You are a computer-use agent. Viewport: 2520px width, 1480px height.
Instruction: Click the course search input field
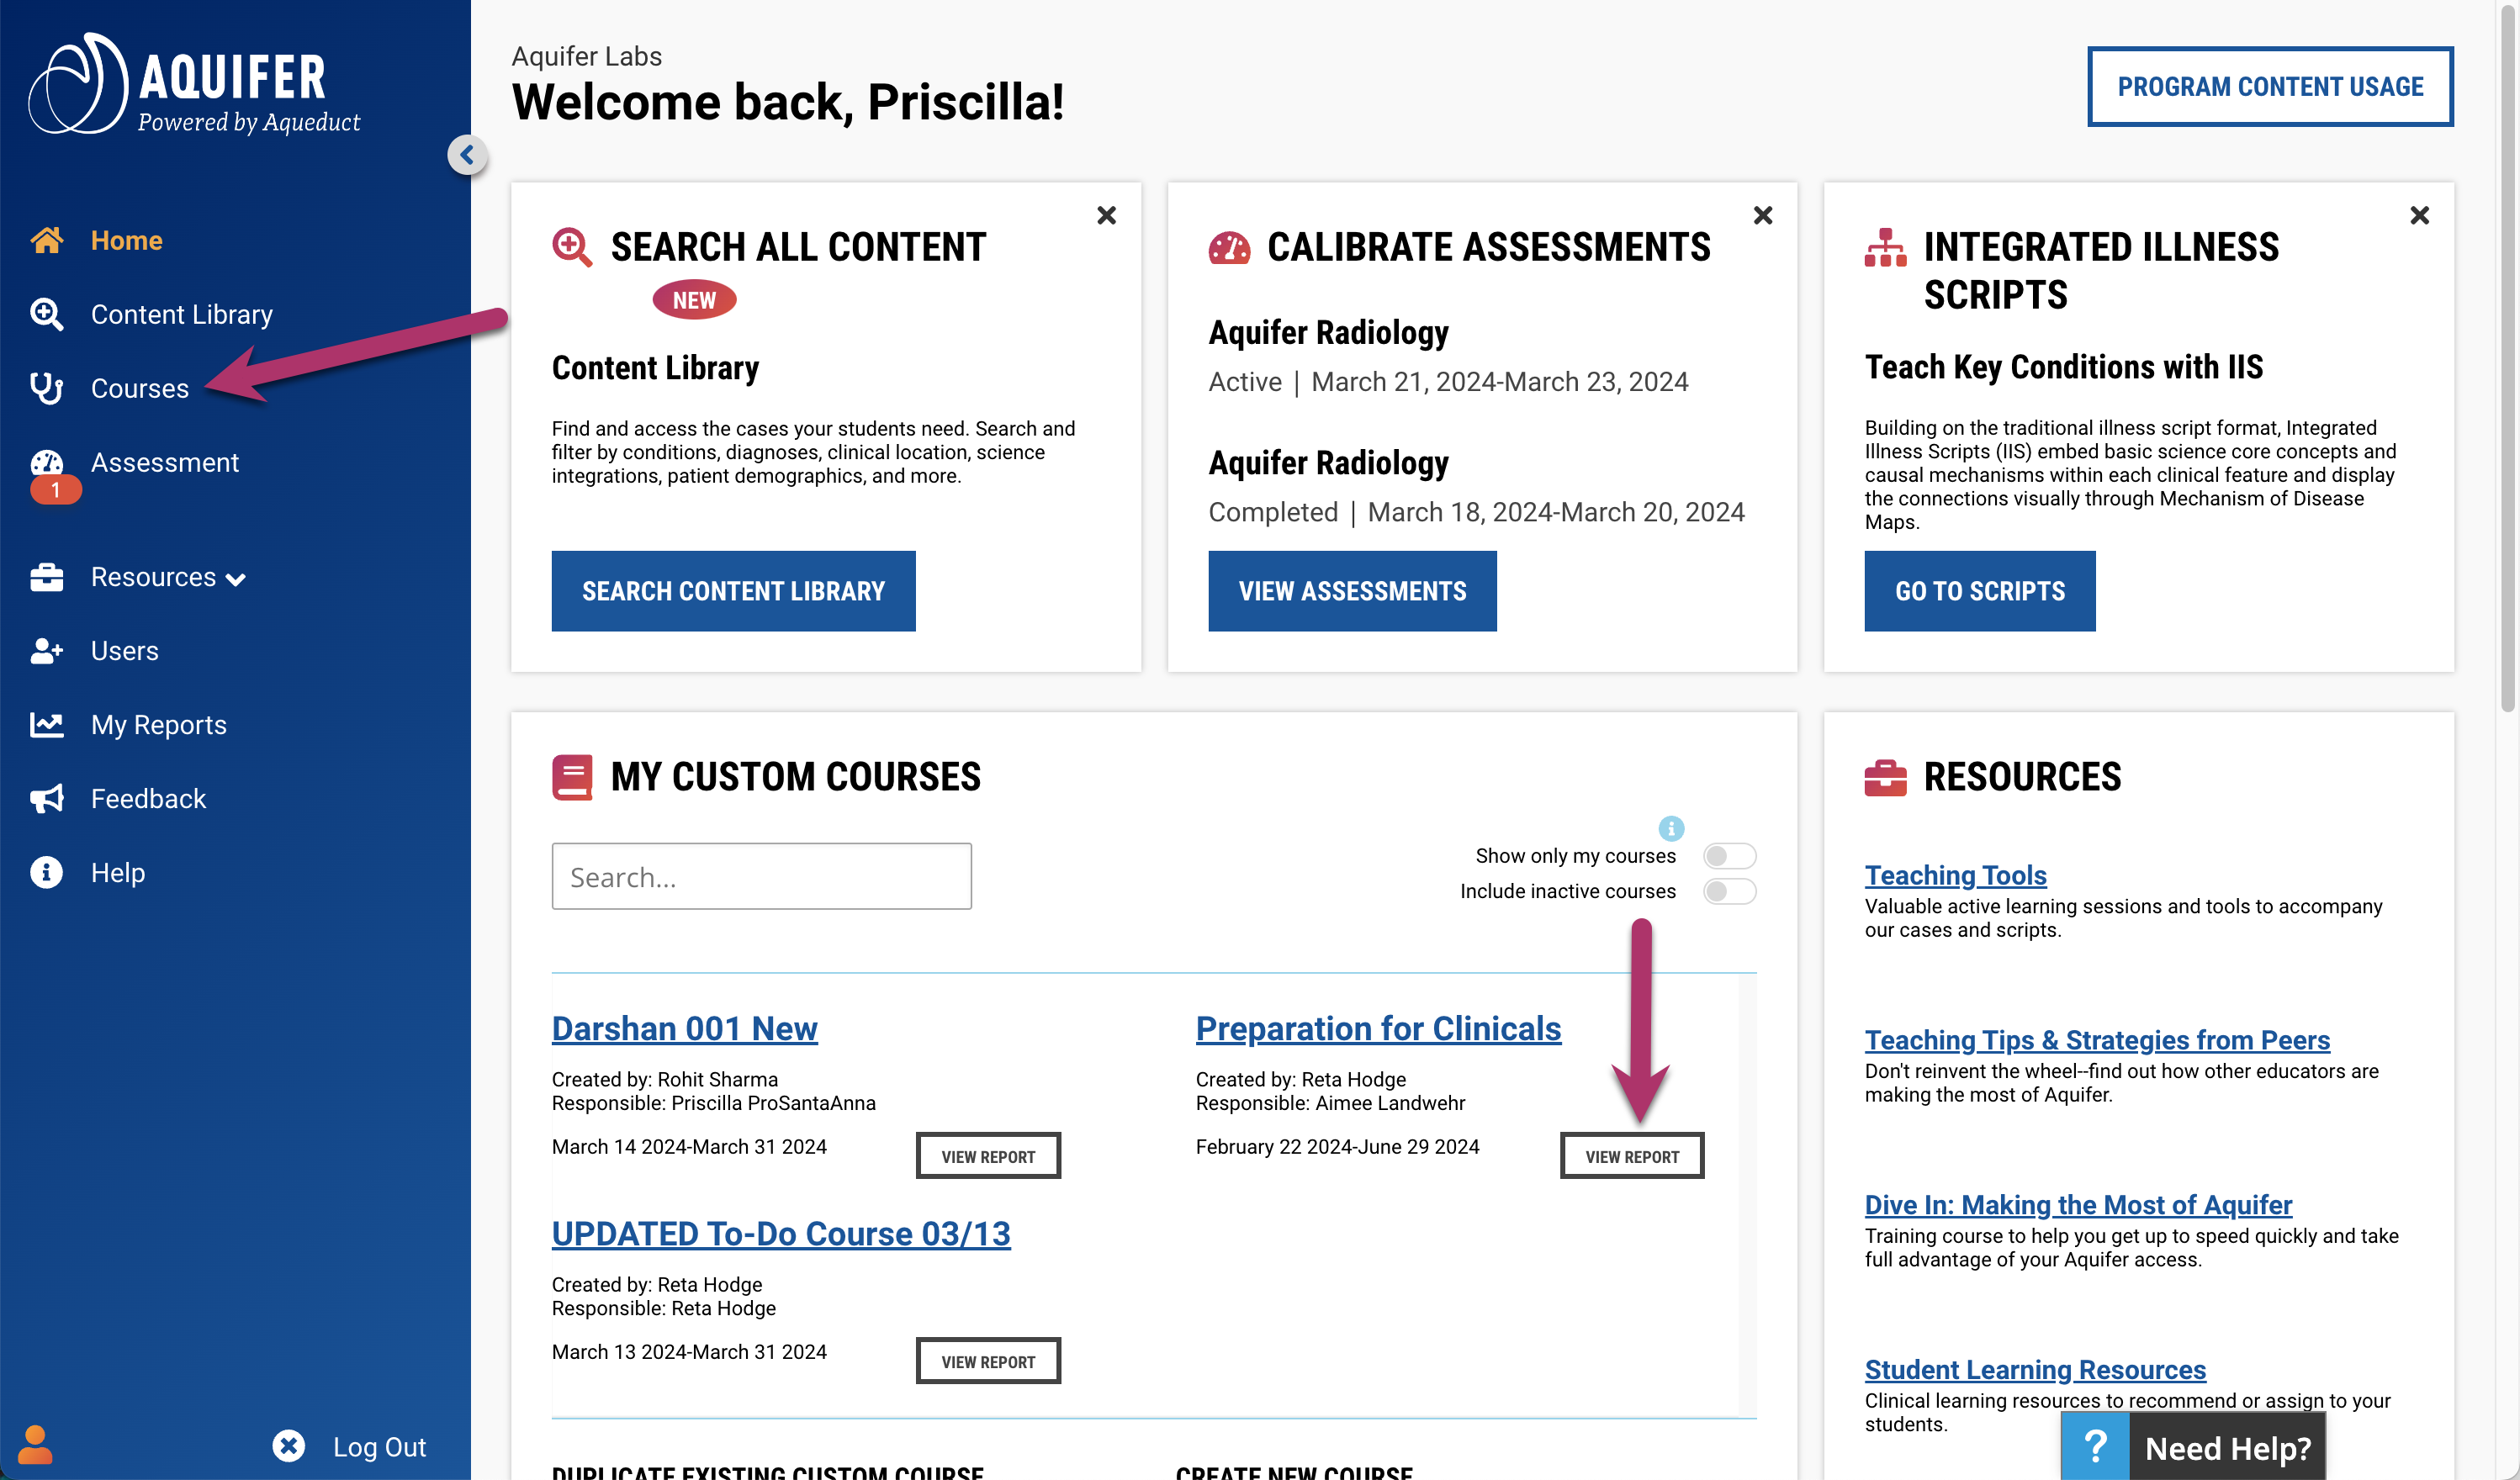pyautogui.click(x=761, y=875)
